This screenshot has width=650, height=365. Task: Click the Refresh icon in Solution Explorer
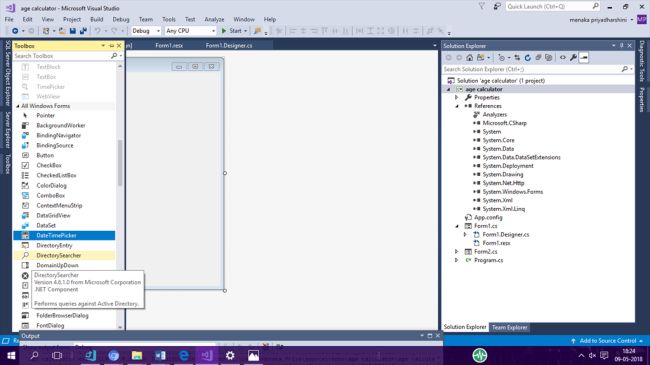tap(528, 58)
